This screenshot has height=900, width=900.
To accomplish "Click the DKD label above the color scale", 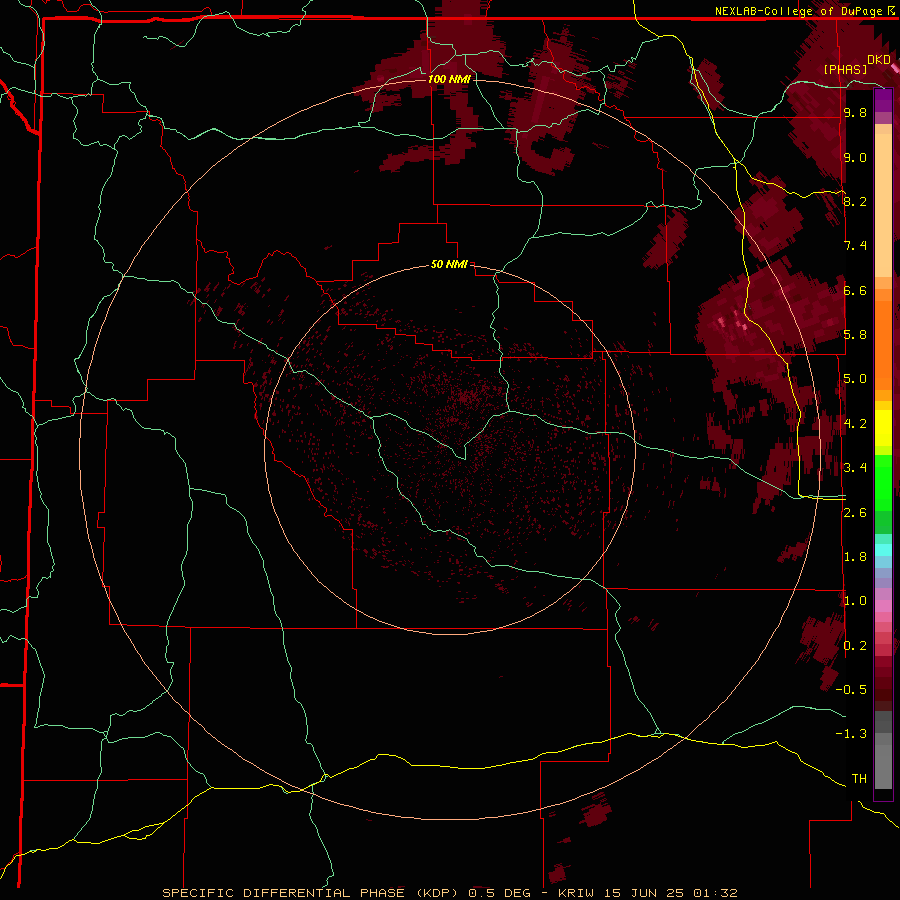I will [x=878, y=60].
